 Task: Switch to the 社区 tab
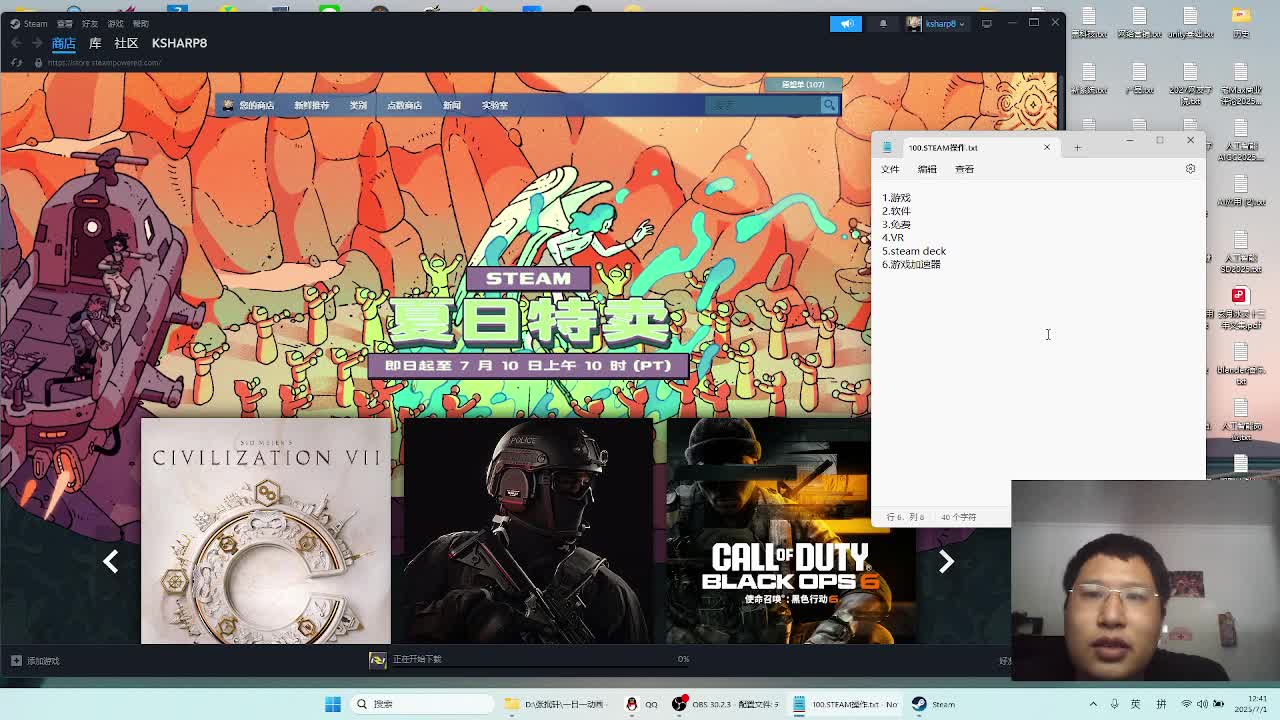(126, 43)
